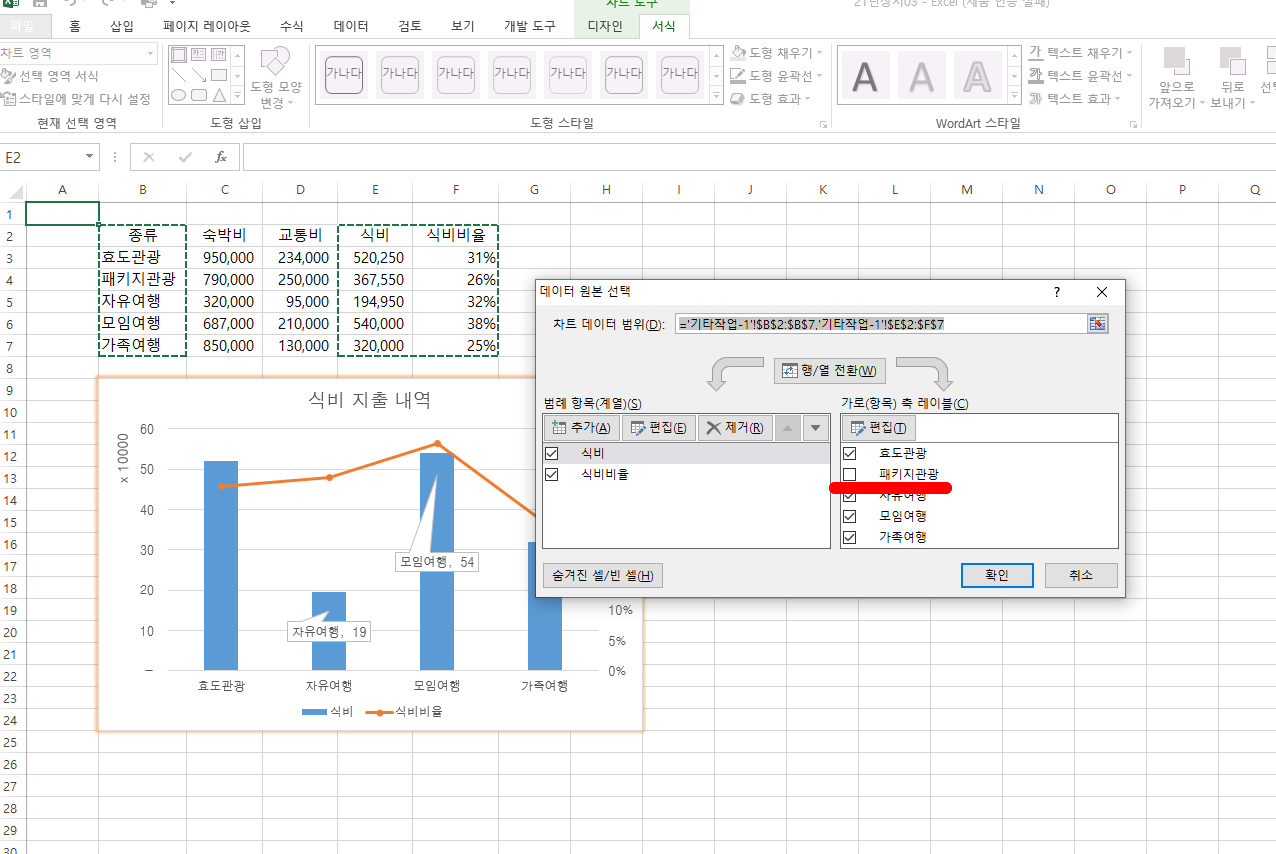Check the 패키지관광 category checkbox
The height and width of the screenshot is (854, 1276).
click(850, 474)
